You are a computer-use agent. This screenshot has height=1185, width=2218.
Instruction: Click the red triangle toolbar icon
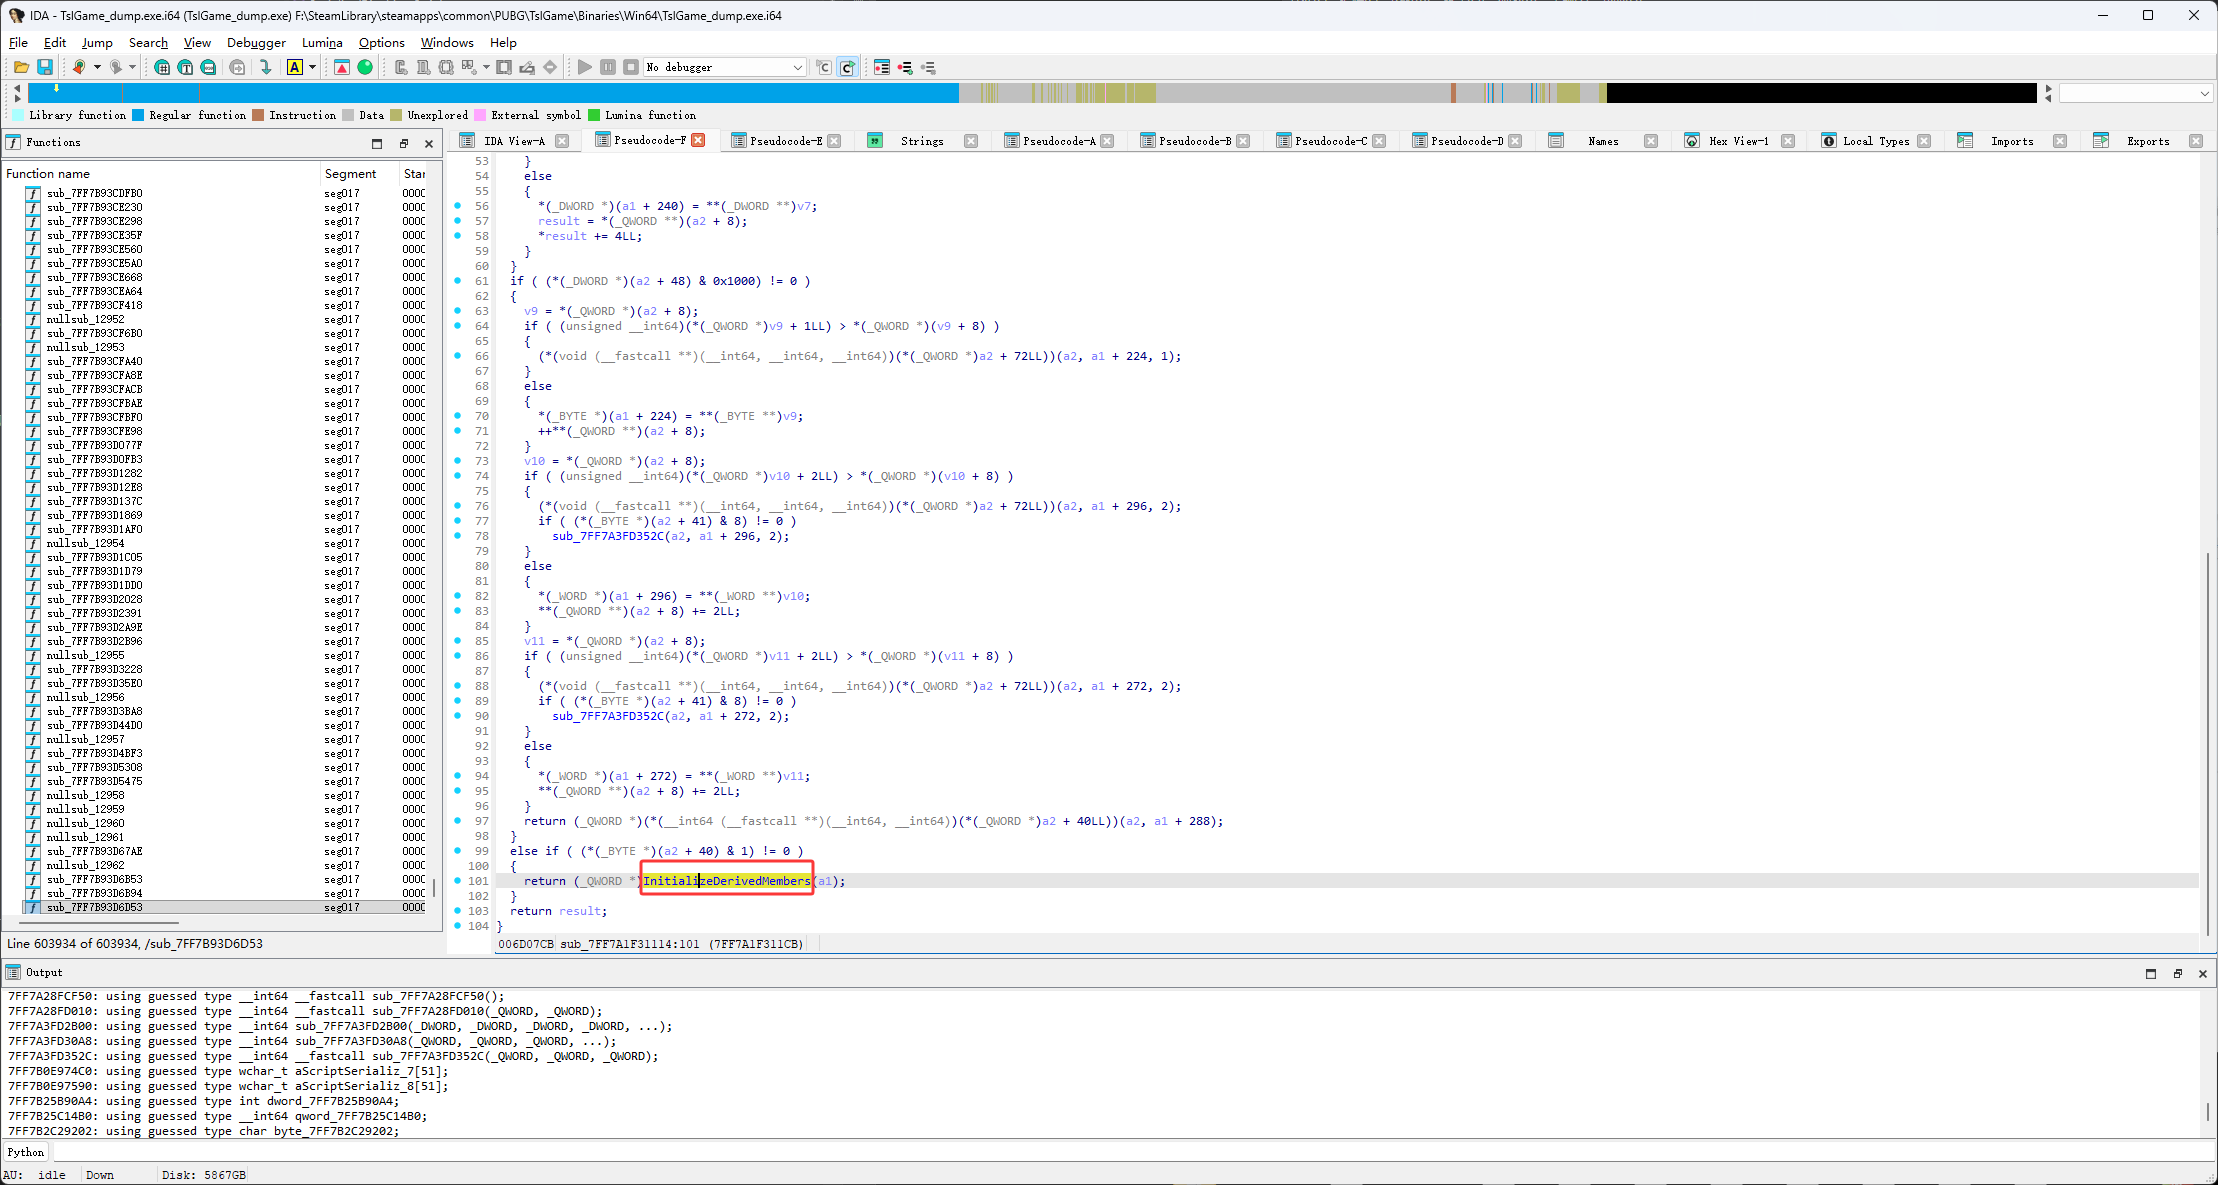pos(342,67)
